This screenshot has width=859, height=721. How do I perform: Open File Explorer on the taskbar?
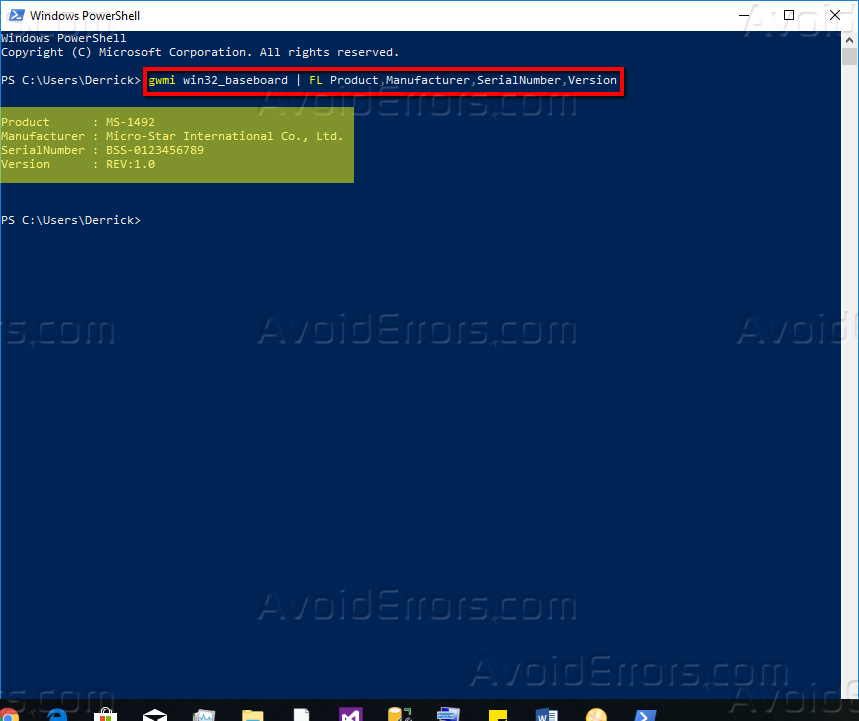[x=253, y=714]
